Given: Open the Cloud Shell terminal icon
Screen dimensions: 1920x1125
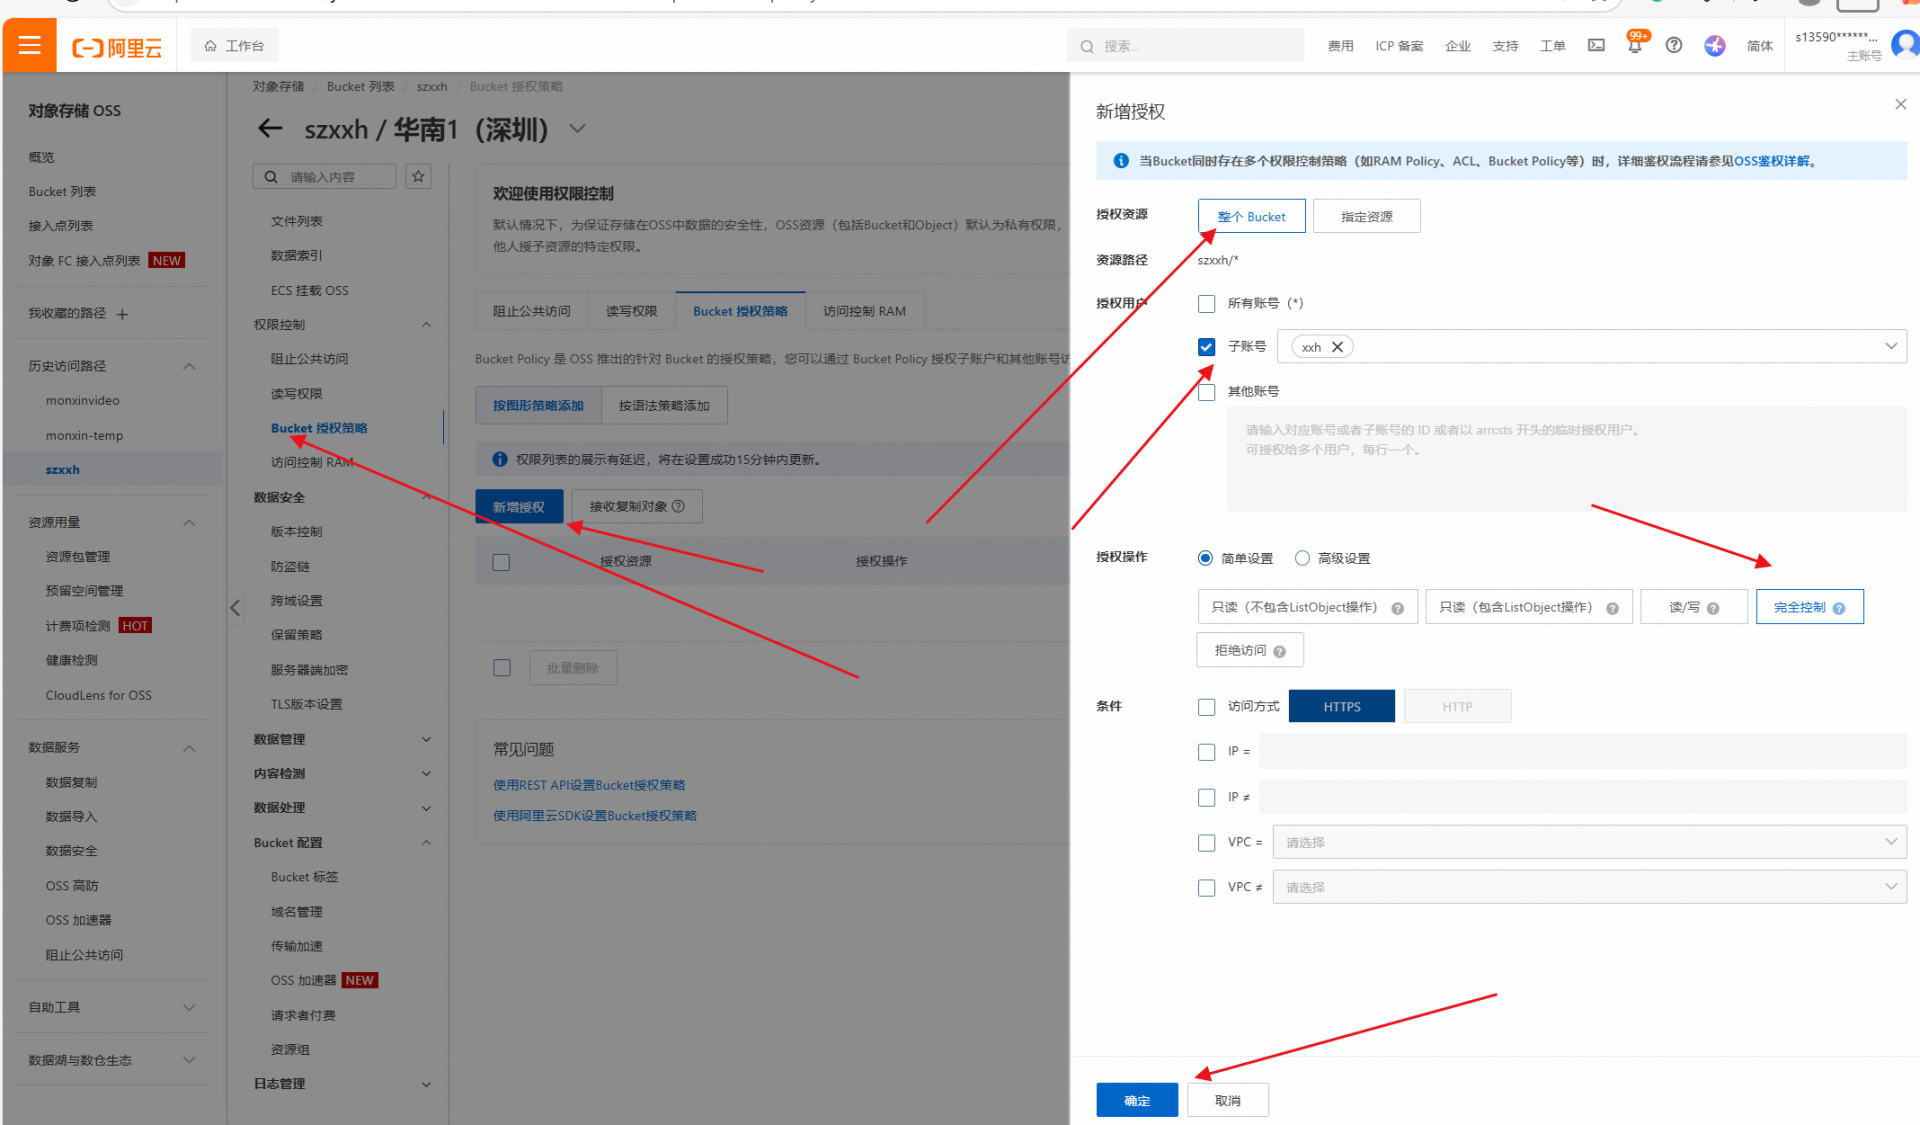Looking at the screenshot, I should 1596,45.
